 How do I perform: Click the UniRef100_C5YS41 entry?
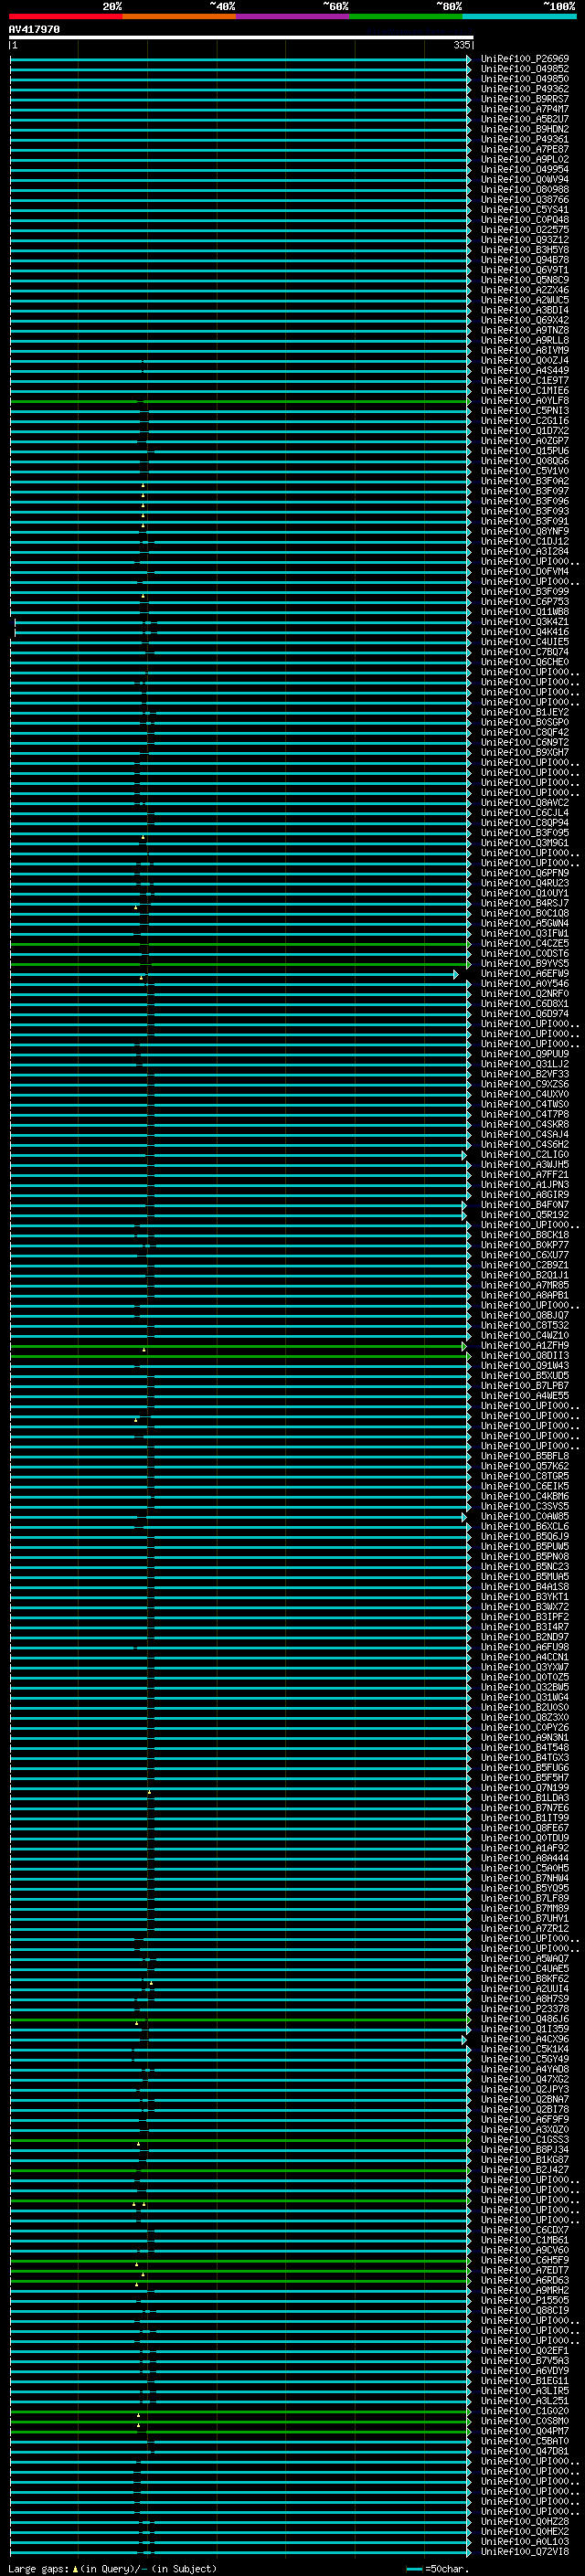(525, 210)
